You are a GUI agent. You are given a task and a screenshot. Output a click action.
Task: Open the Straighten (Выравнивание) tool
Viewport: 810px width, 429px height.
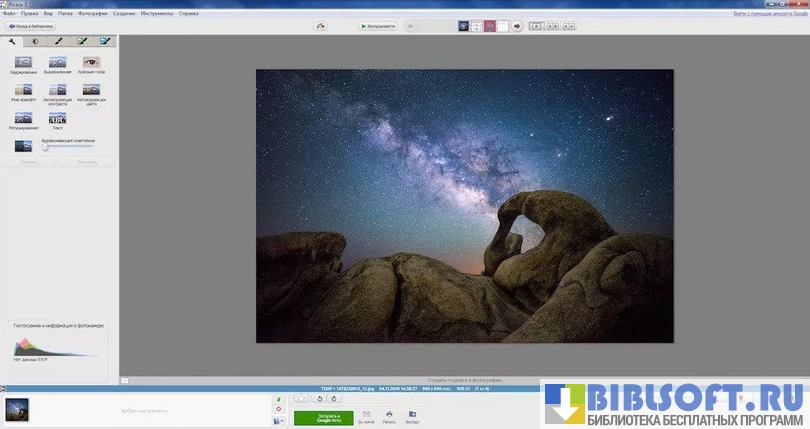(57, 63)
